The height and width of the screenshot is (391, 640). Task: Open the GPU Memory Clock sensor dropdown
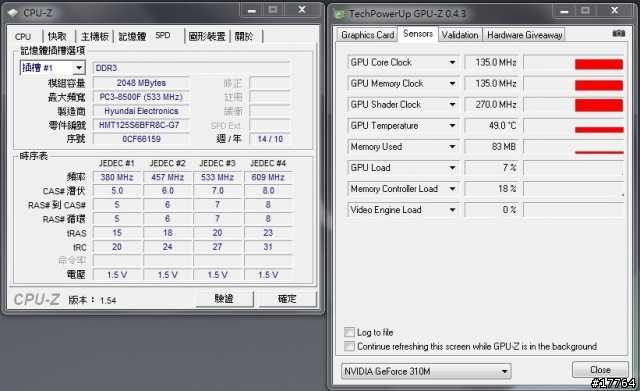pyautogui.click(x=452, y=83)
